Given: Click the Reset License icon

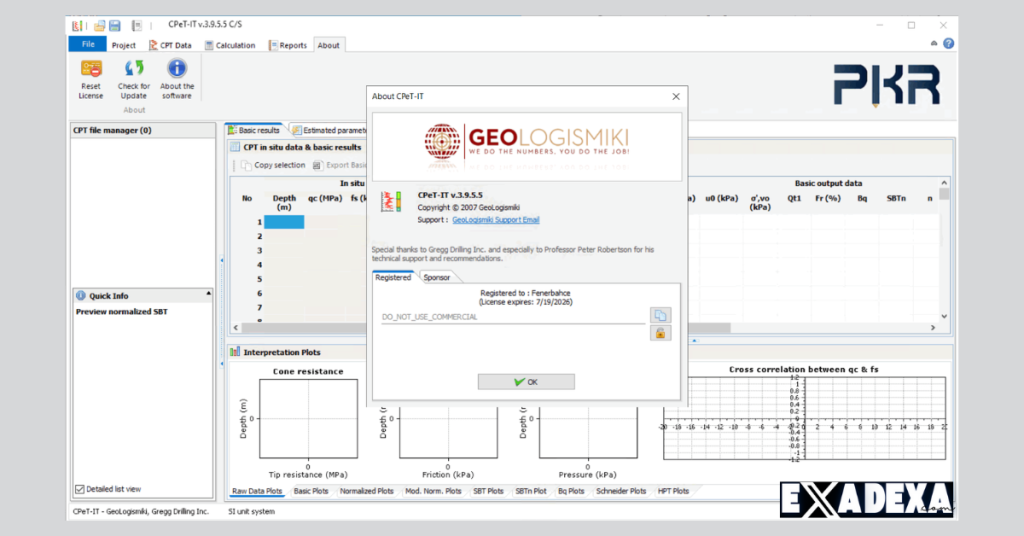Looking at the screenshot, I should (91, 68).
